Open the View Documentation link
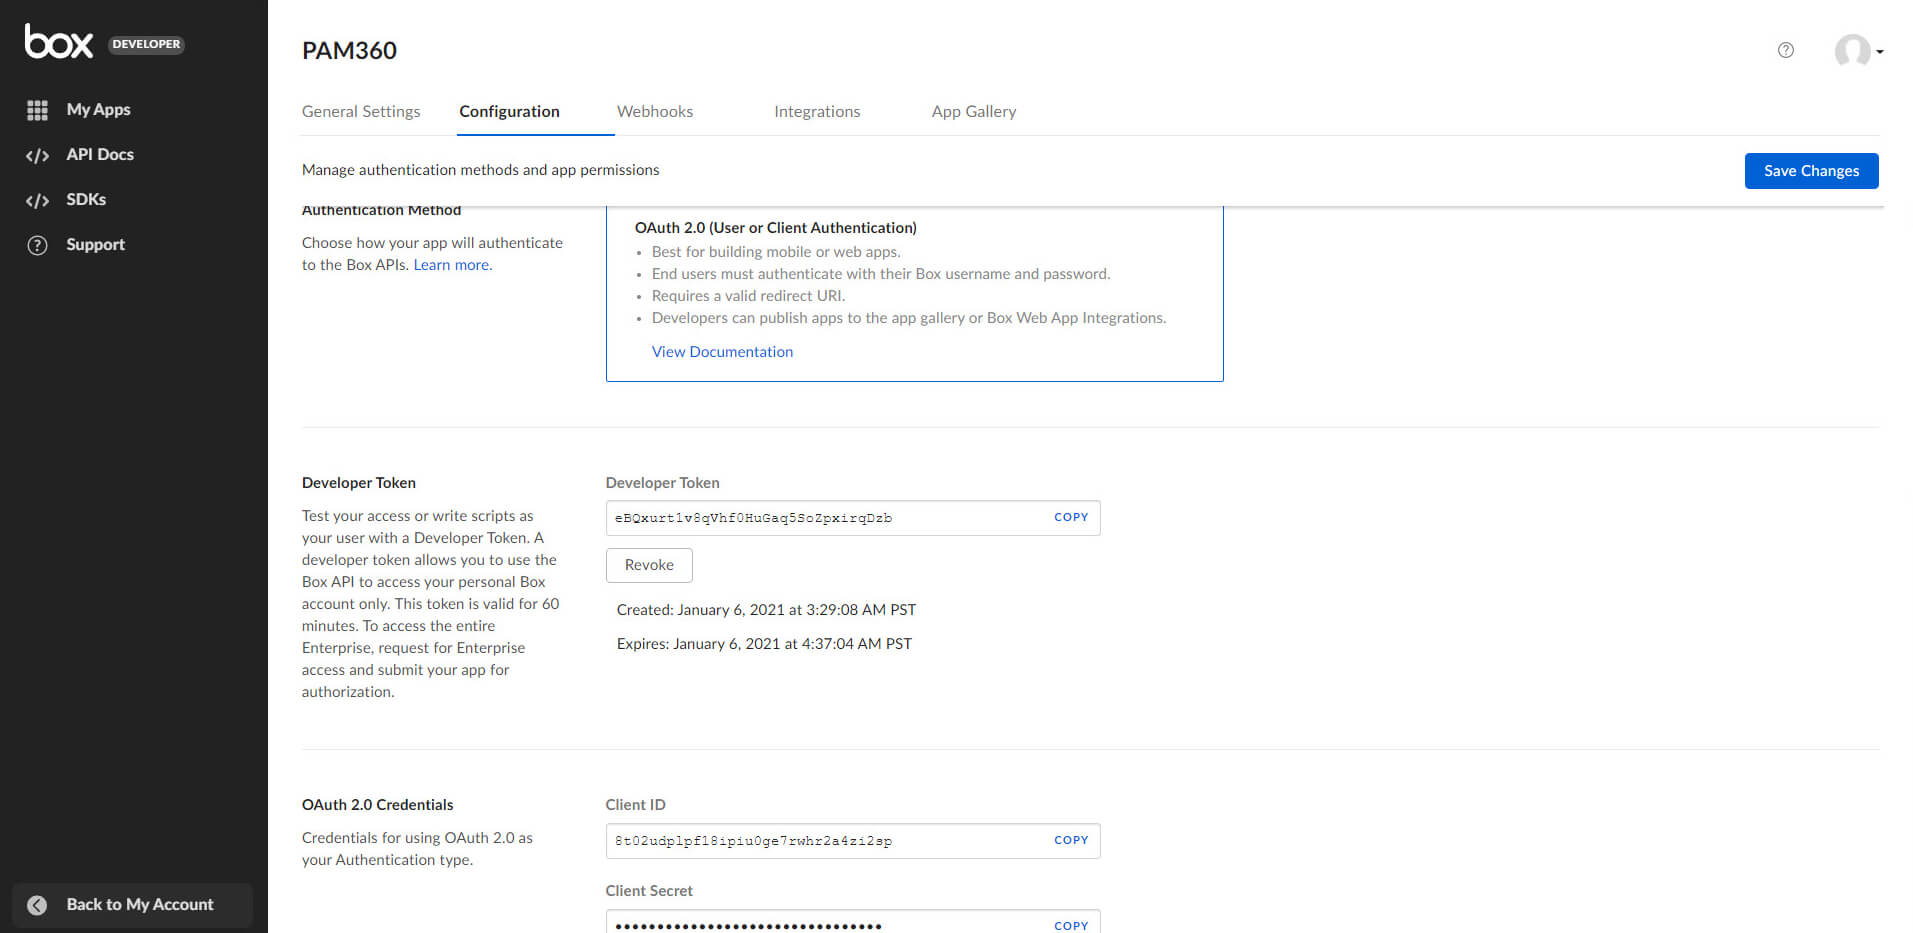Image resolution: width=1913 pixels, height=933 pixels. coord(722,352)
